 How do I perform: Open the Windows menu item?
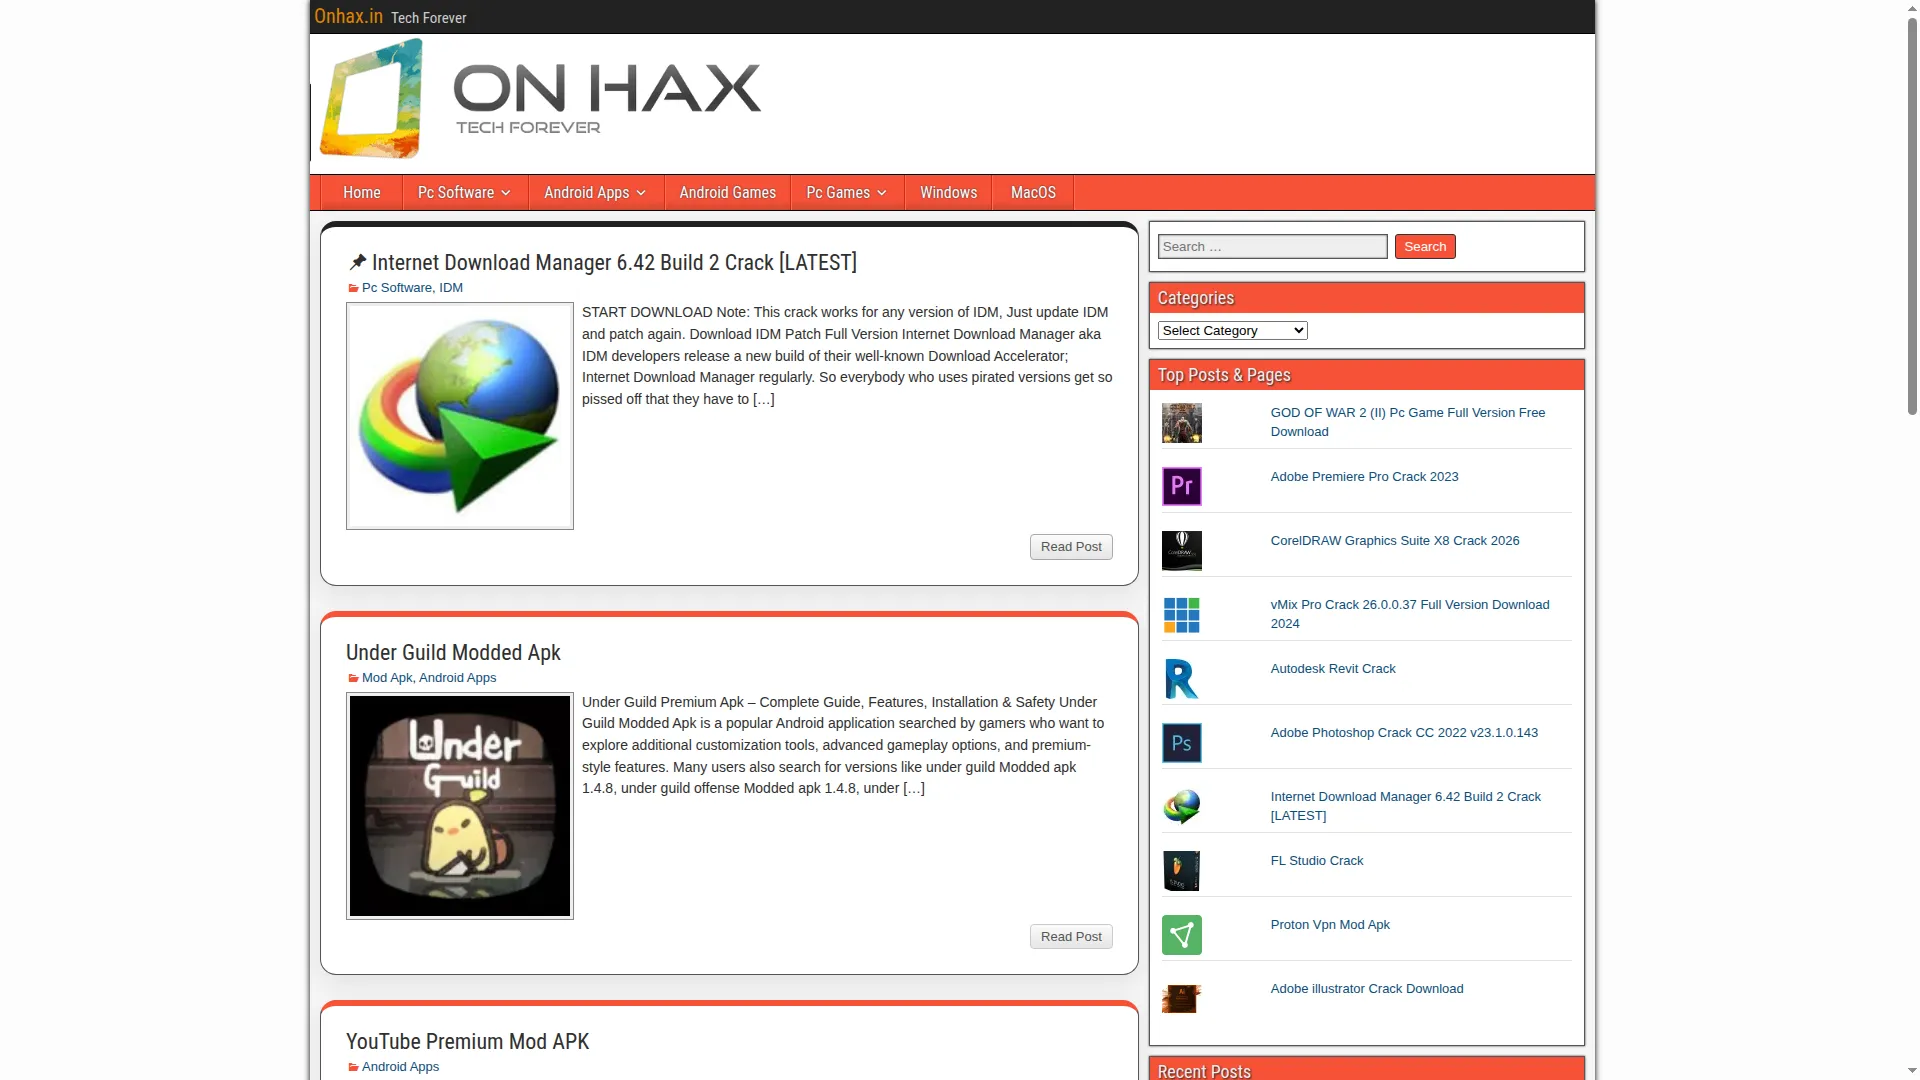click(x=949, y=193)
